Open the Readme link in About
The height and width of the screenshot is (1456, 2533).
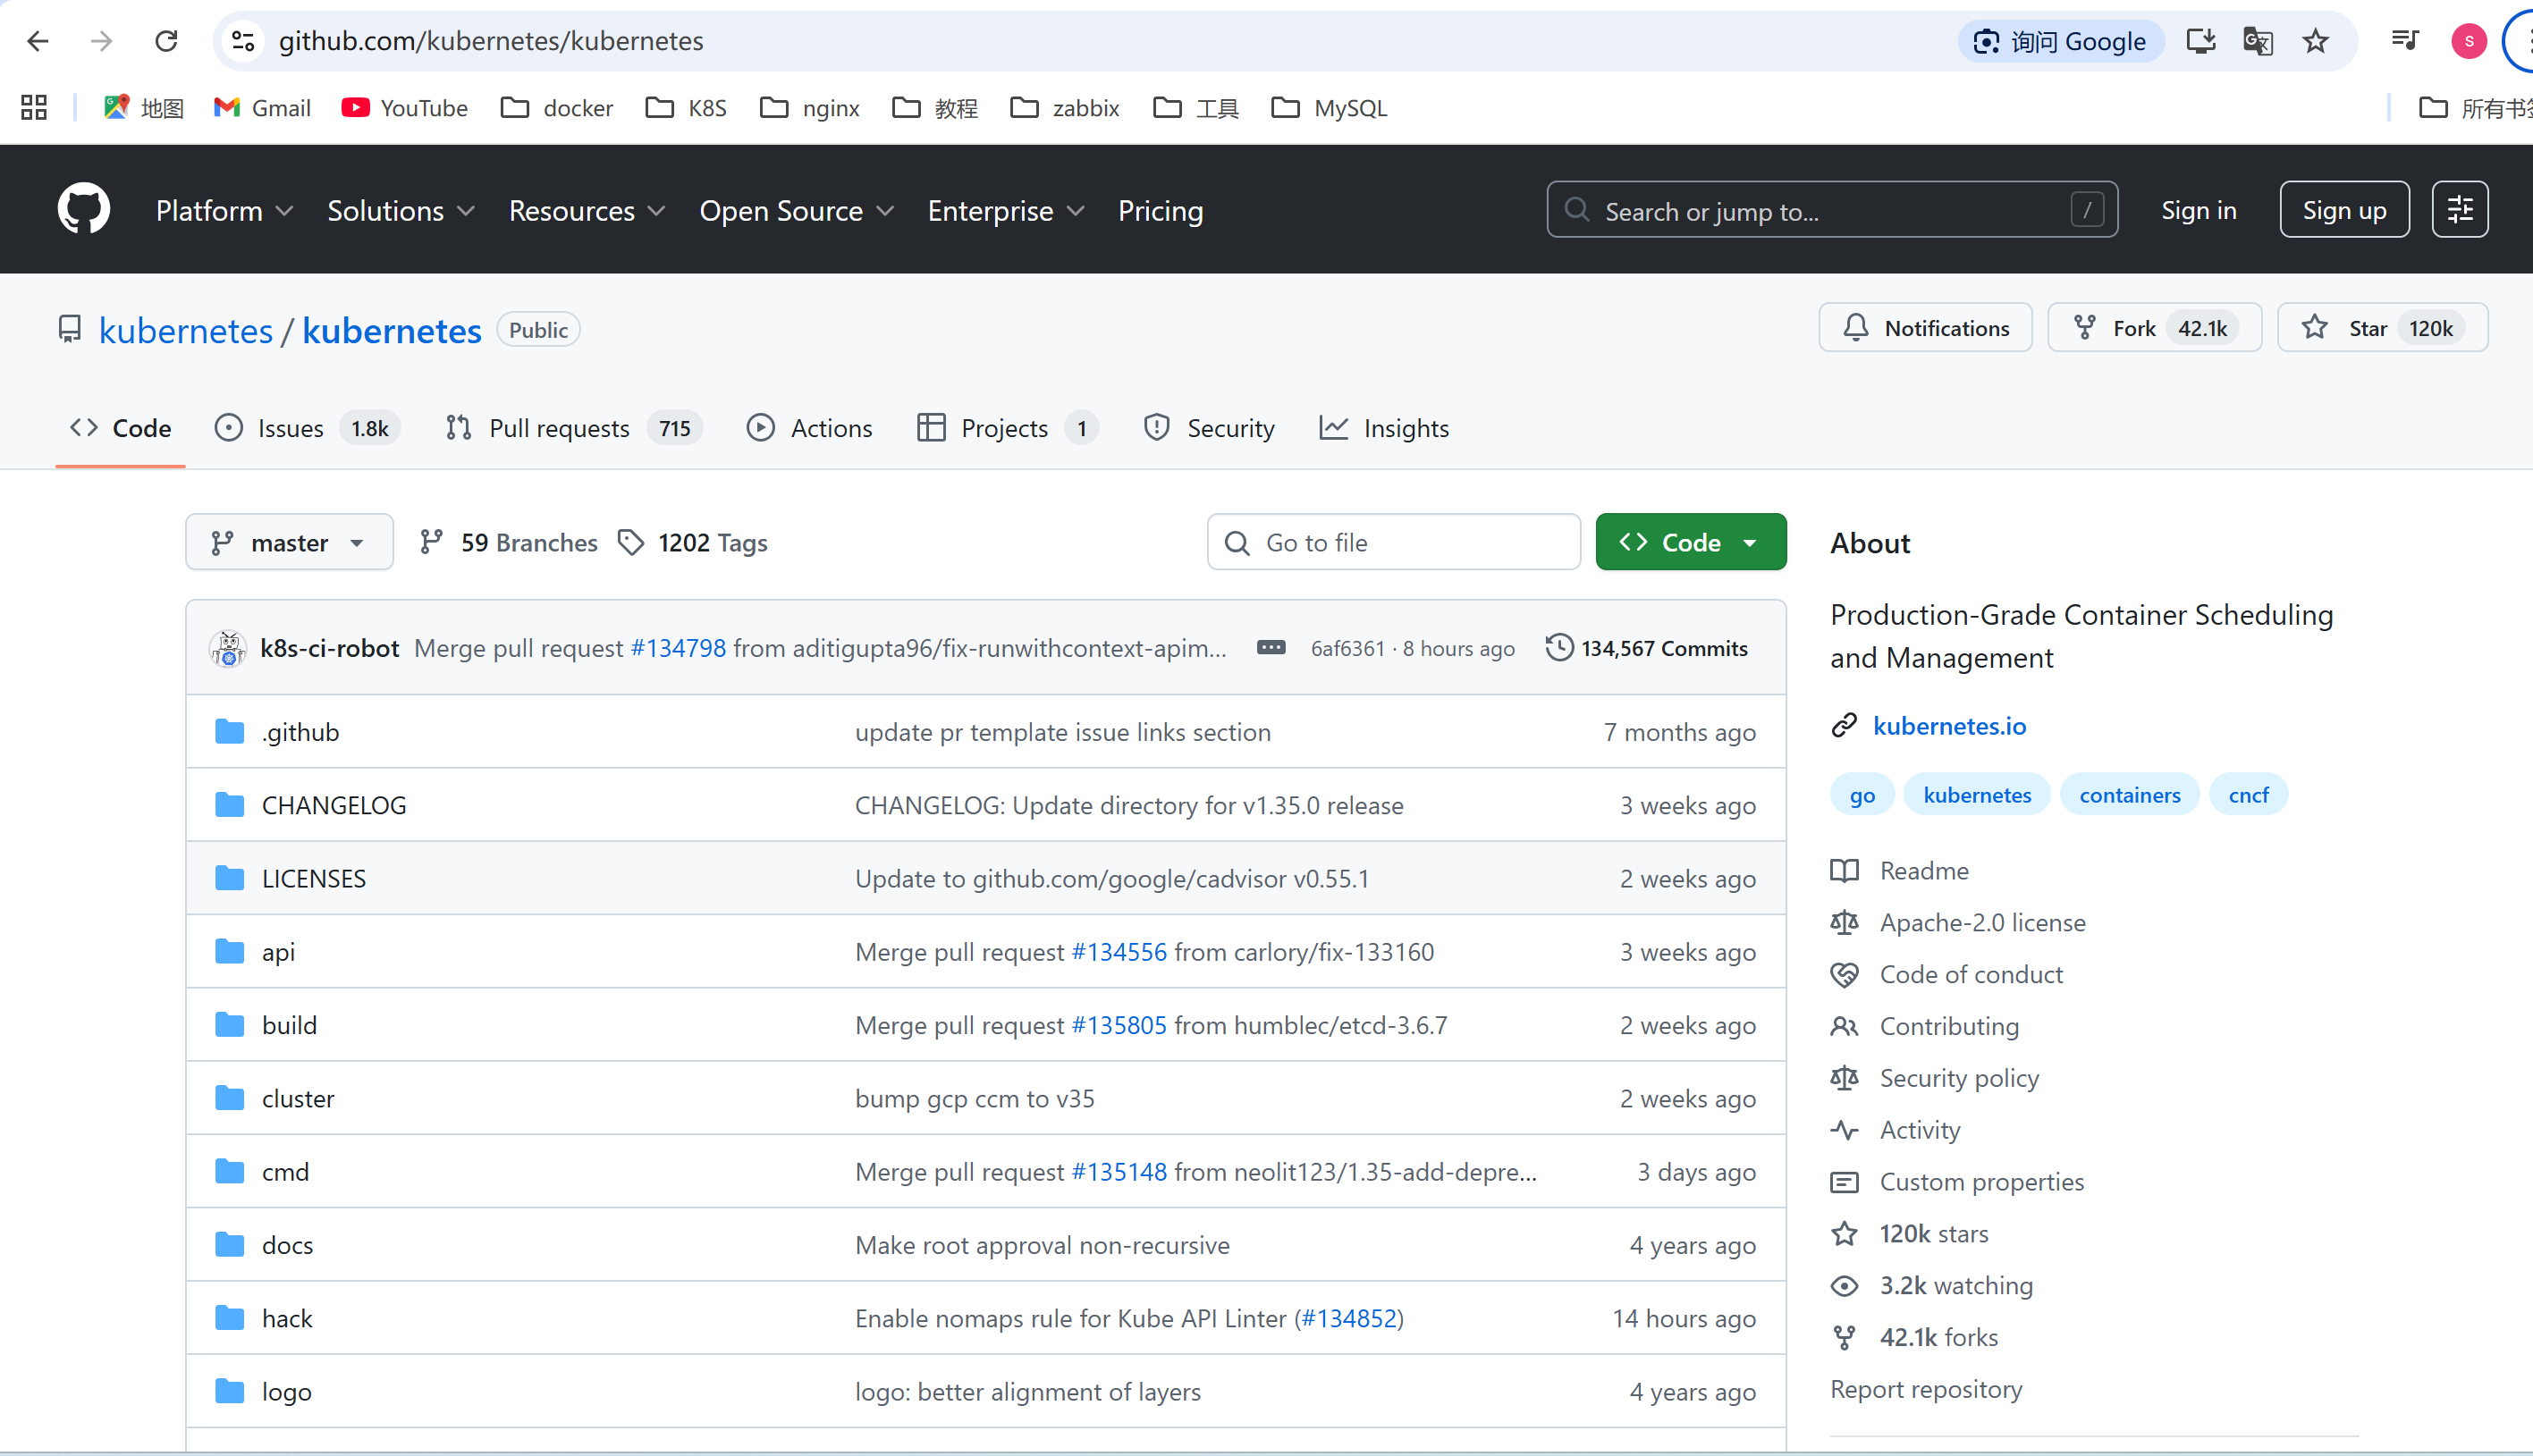point(1924,870)
